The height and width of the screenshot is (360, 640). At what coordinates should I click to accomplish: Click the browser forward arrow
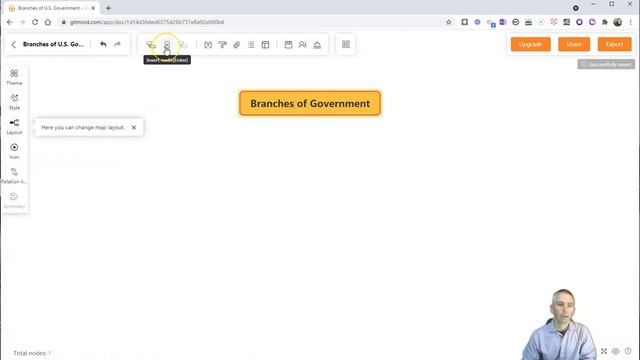tap(22, 22)
